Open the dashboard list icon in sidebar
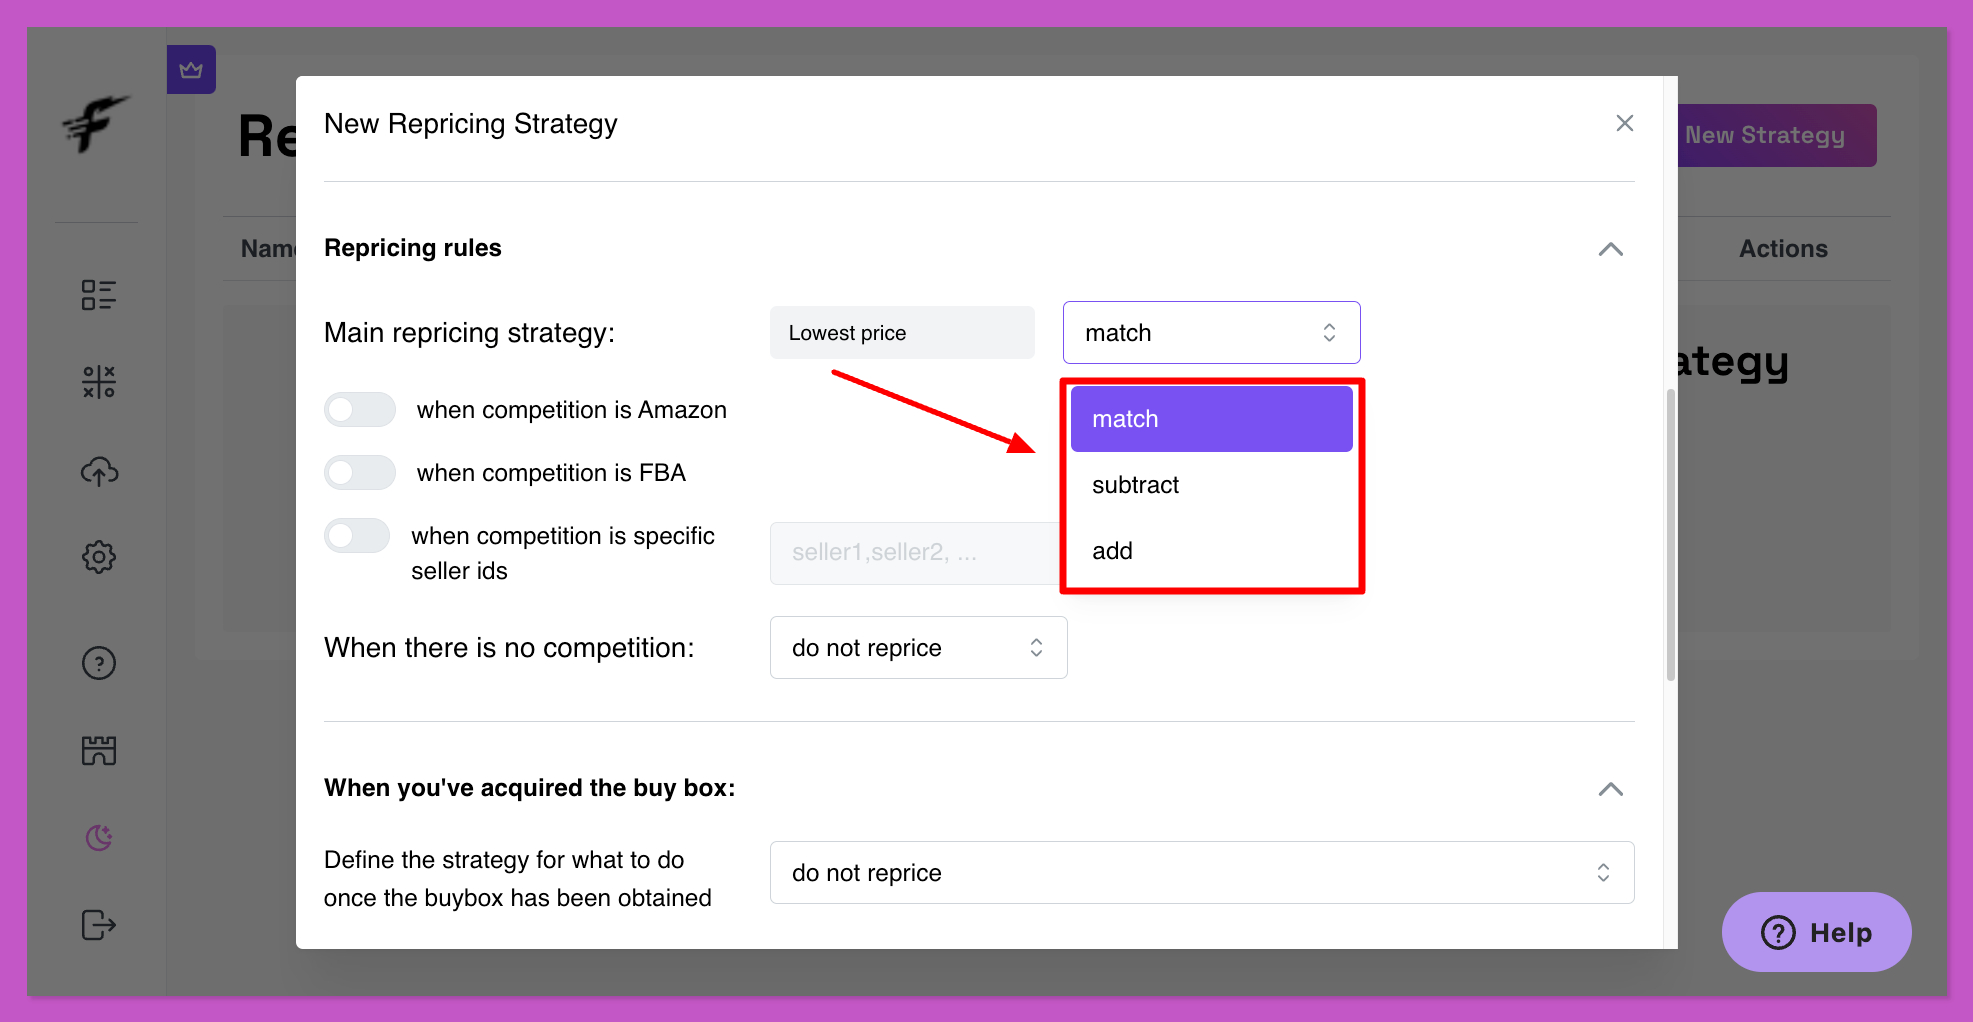The height and width of the screenshot is (1022, 1973). coord(99,295)
